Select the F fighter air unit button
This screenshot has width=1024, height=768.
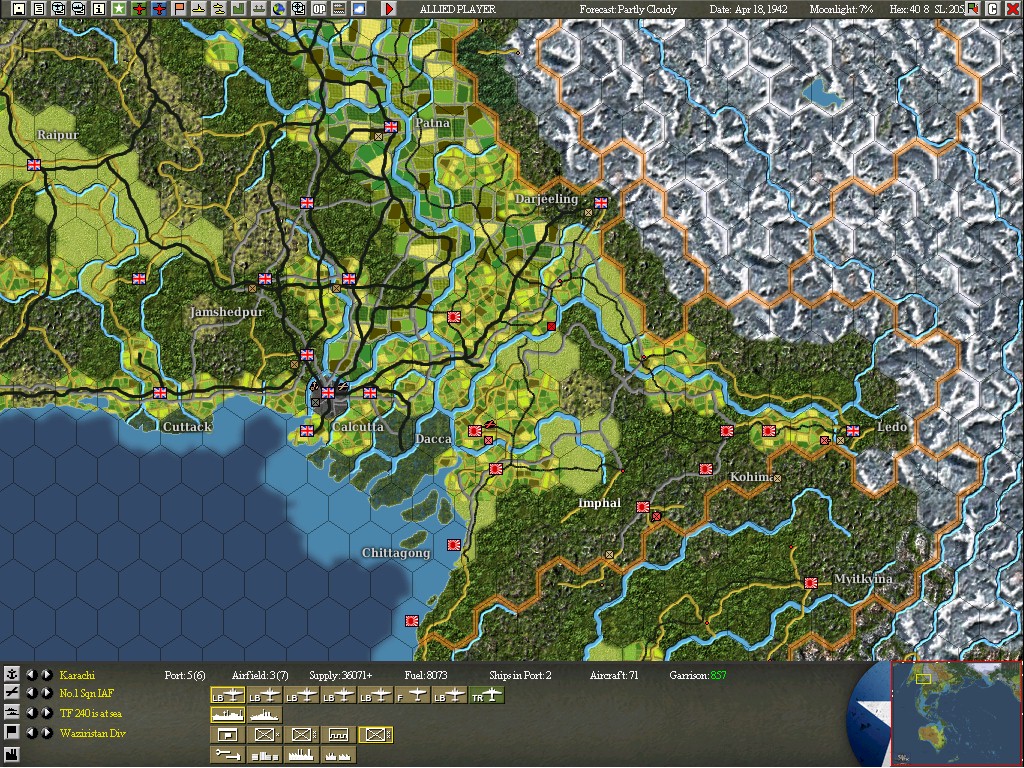point(412,696)
